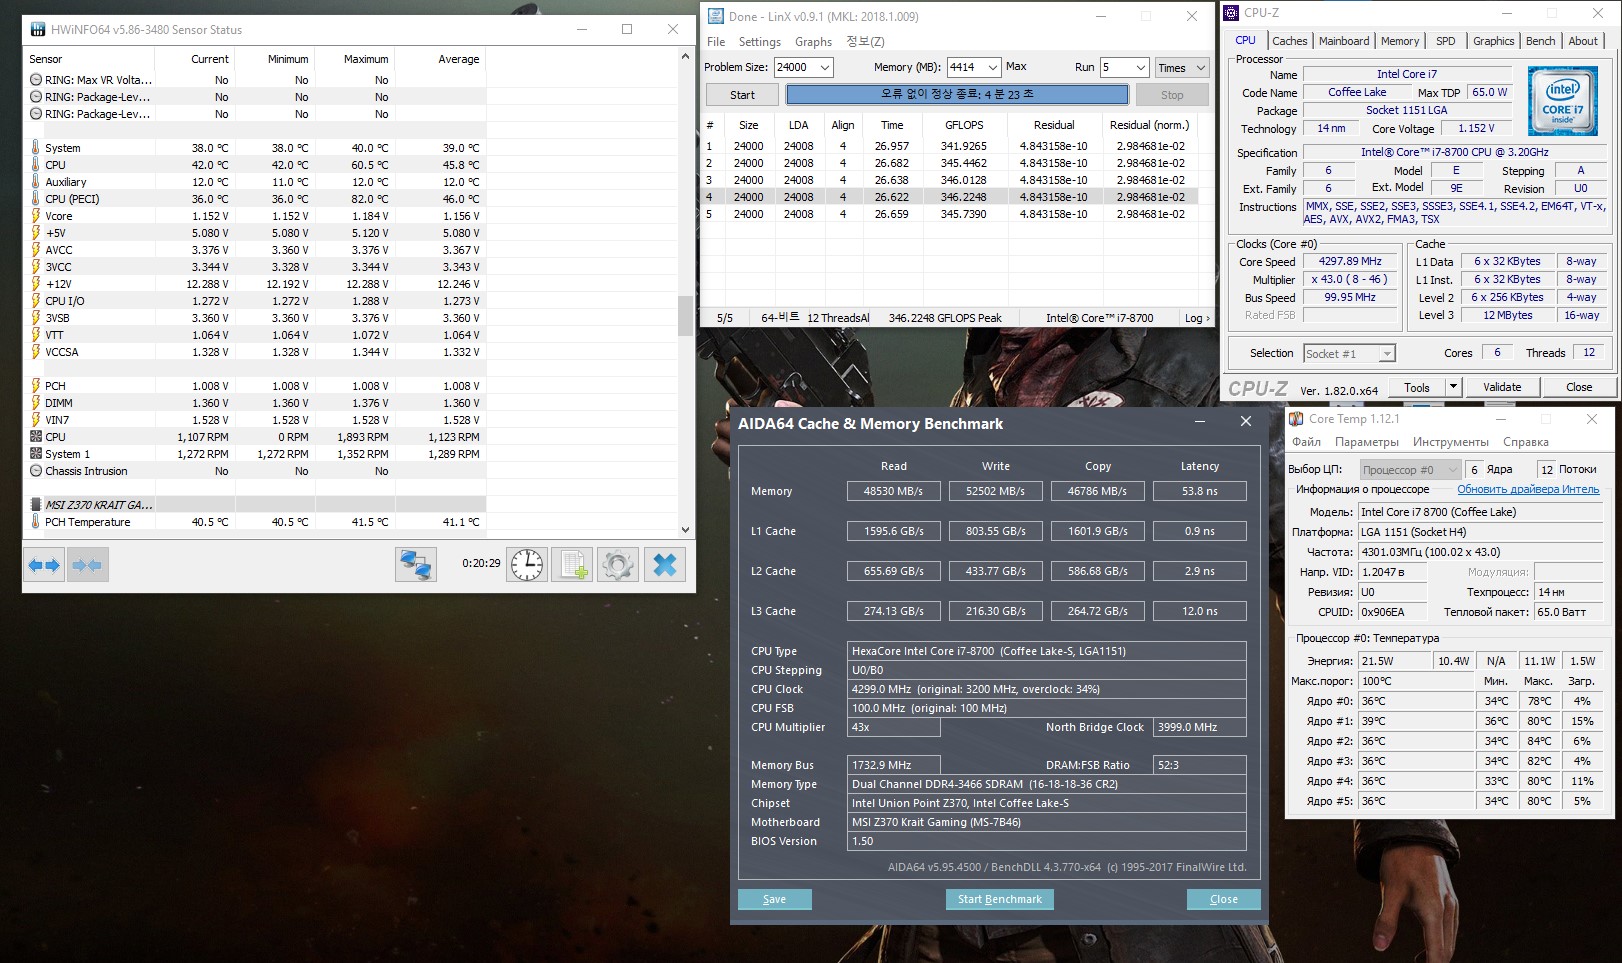1622x963 pixels.
Task: Click the Intel Core i7 logo in CPU-Z
Action: 1562,101
